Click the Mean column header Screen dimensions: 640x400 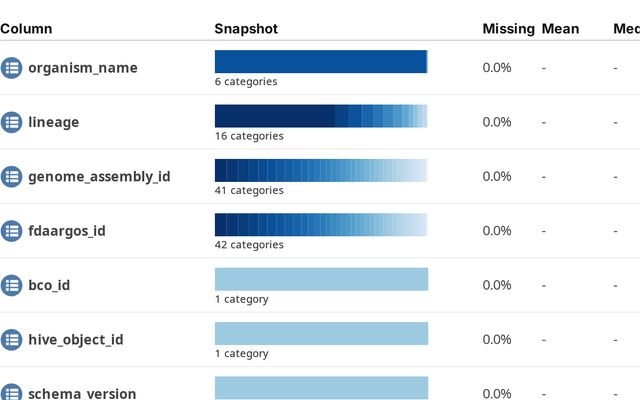coord(560,29)
